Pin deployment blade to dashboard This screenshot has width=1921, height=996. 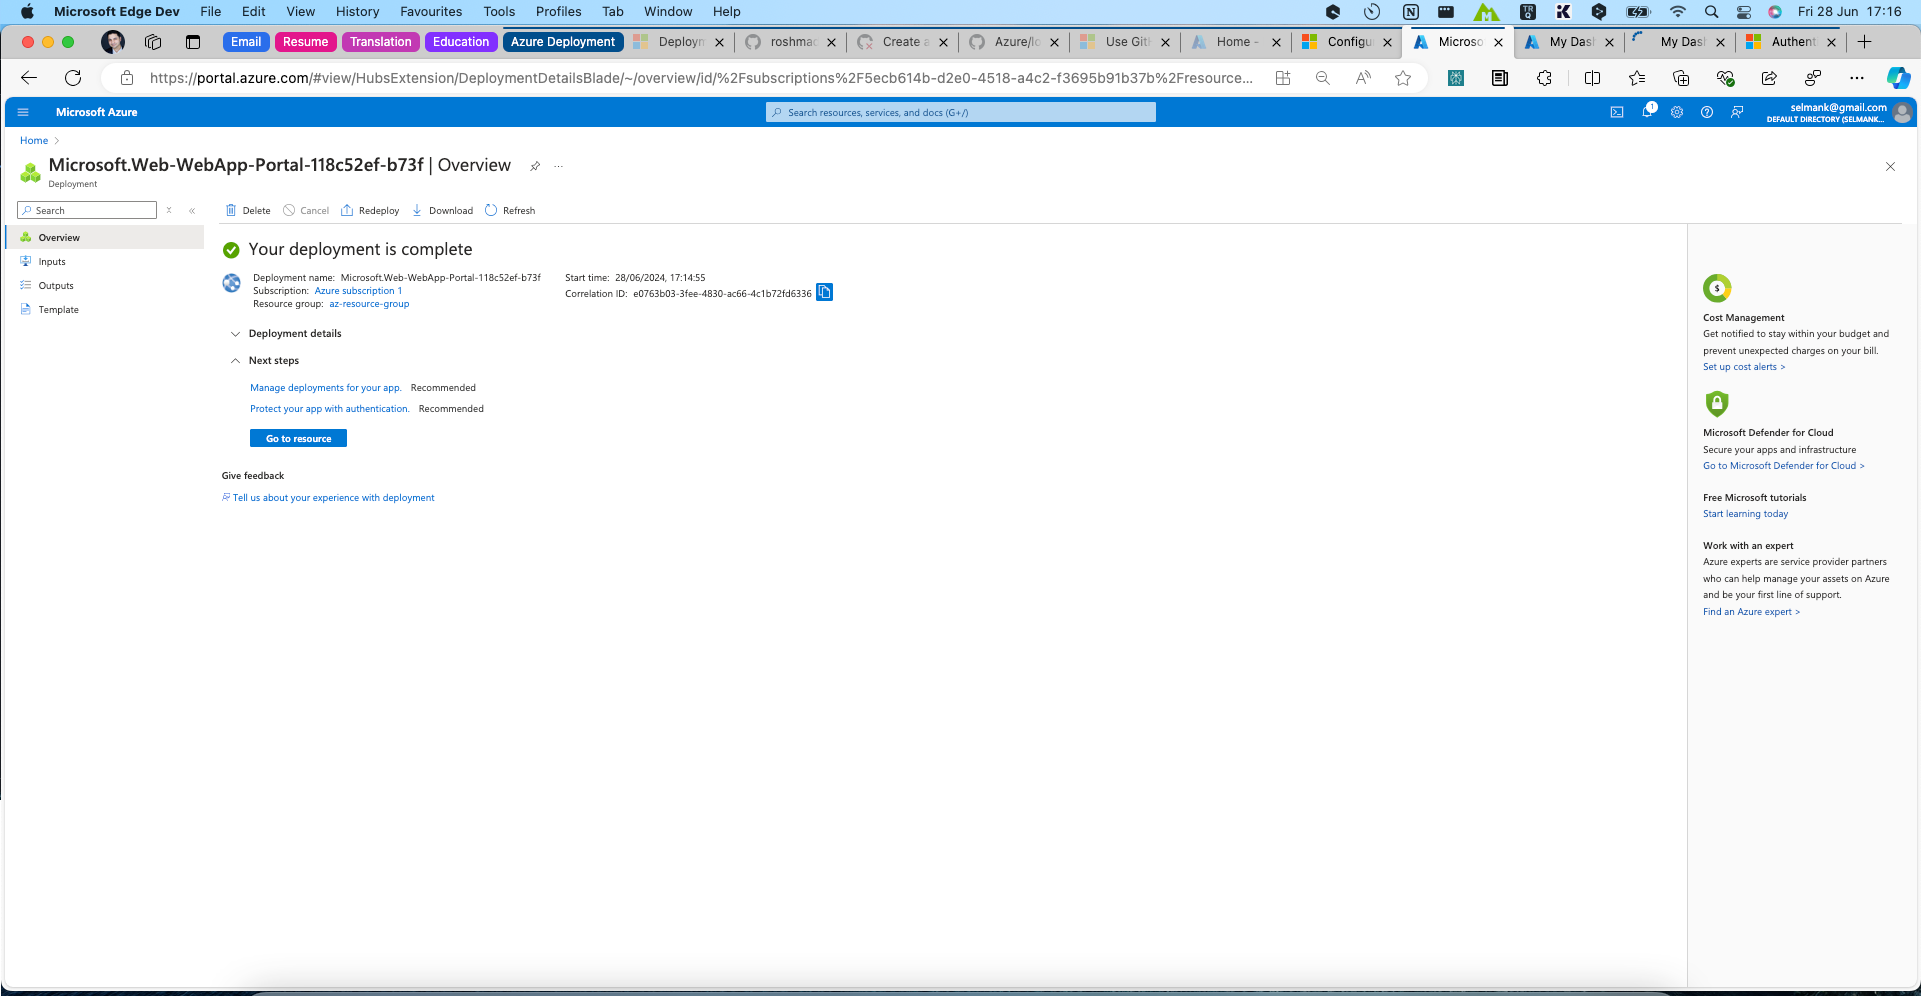pyautogui.click(x=535, y=166)
